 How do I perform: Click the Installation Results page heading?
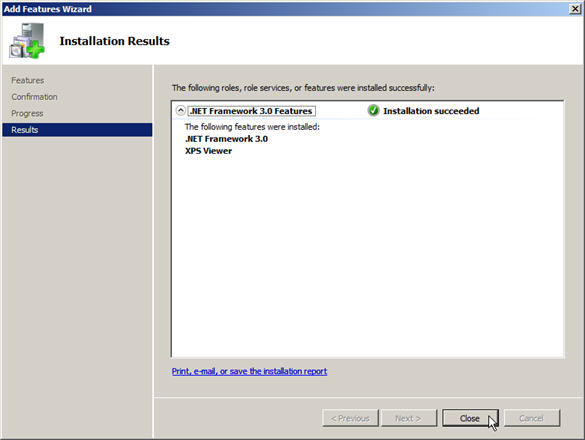coord(115,41)
